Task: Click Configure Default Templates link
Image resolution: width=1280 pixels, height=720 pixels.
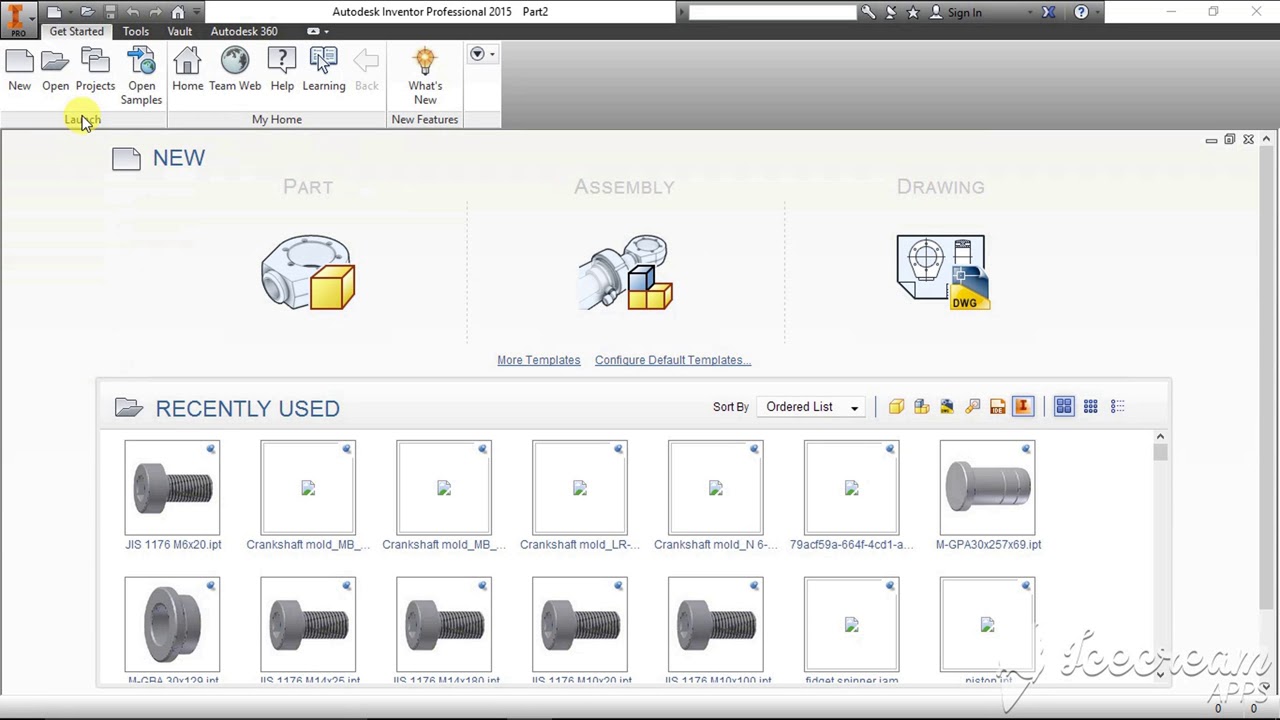Action: pos(672,360)
